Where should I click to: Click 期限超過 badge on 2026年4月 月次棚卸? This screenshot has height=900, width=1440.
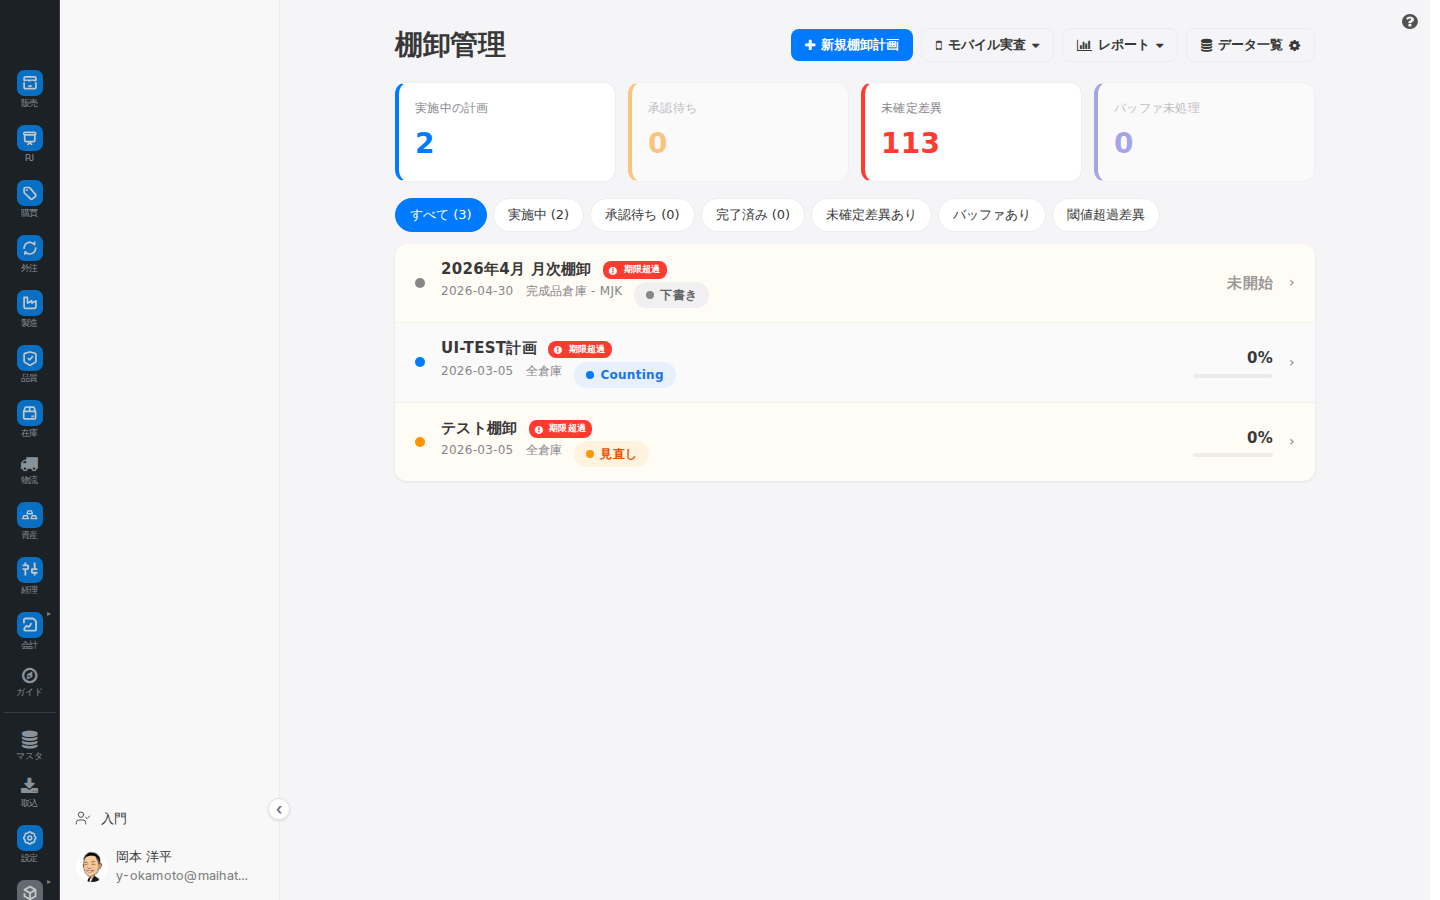(635, 270)
